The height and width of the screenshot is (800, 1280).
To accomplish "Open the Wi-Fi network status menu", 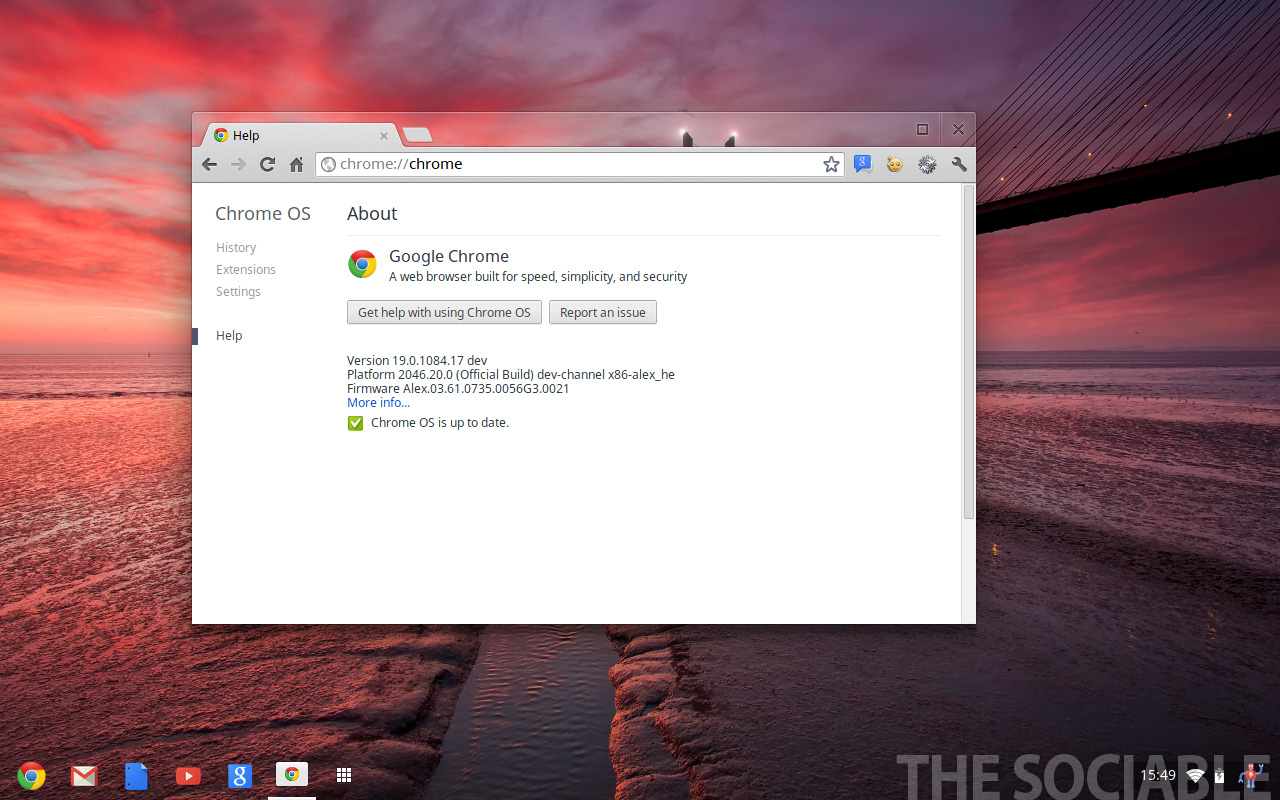I will click(x=1195, y=776).
